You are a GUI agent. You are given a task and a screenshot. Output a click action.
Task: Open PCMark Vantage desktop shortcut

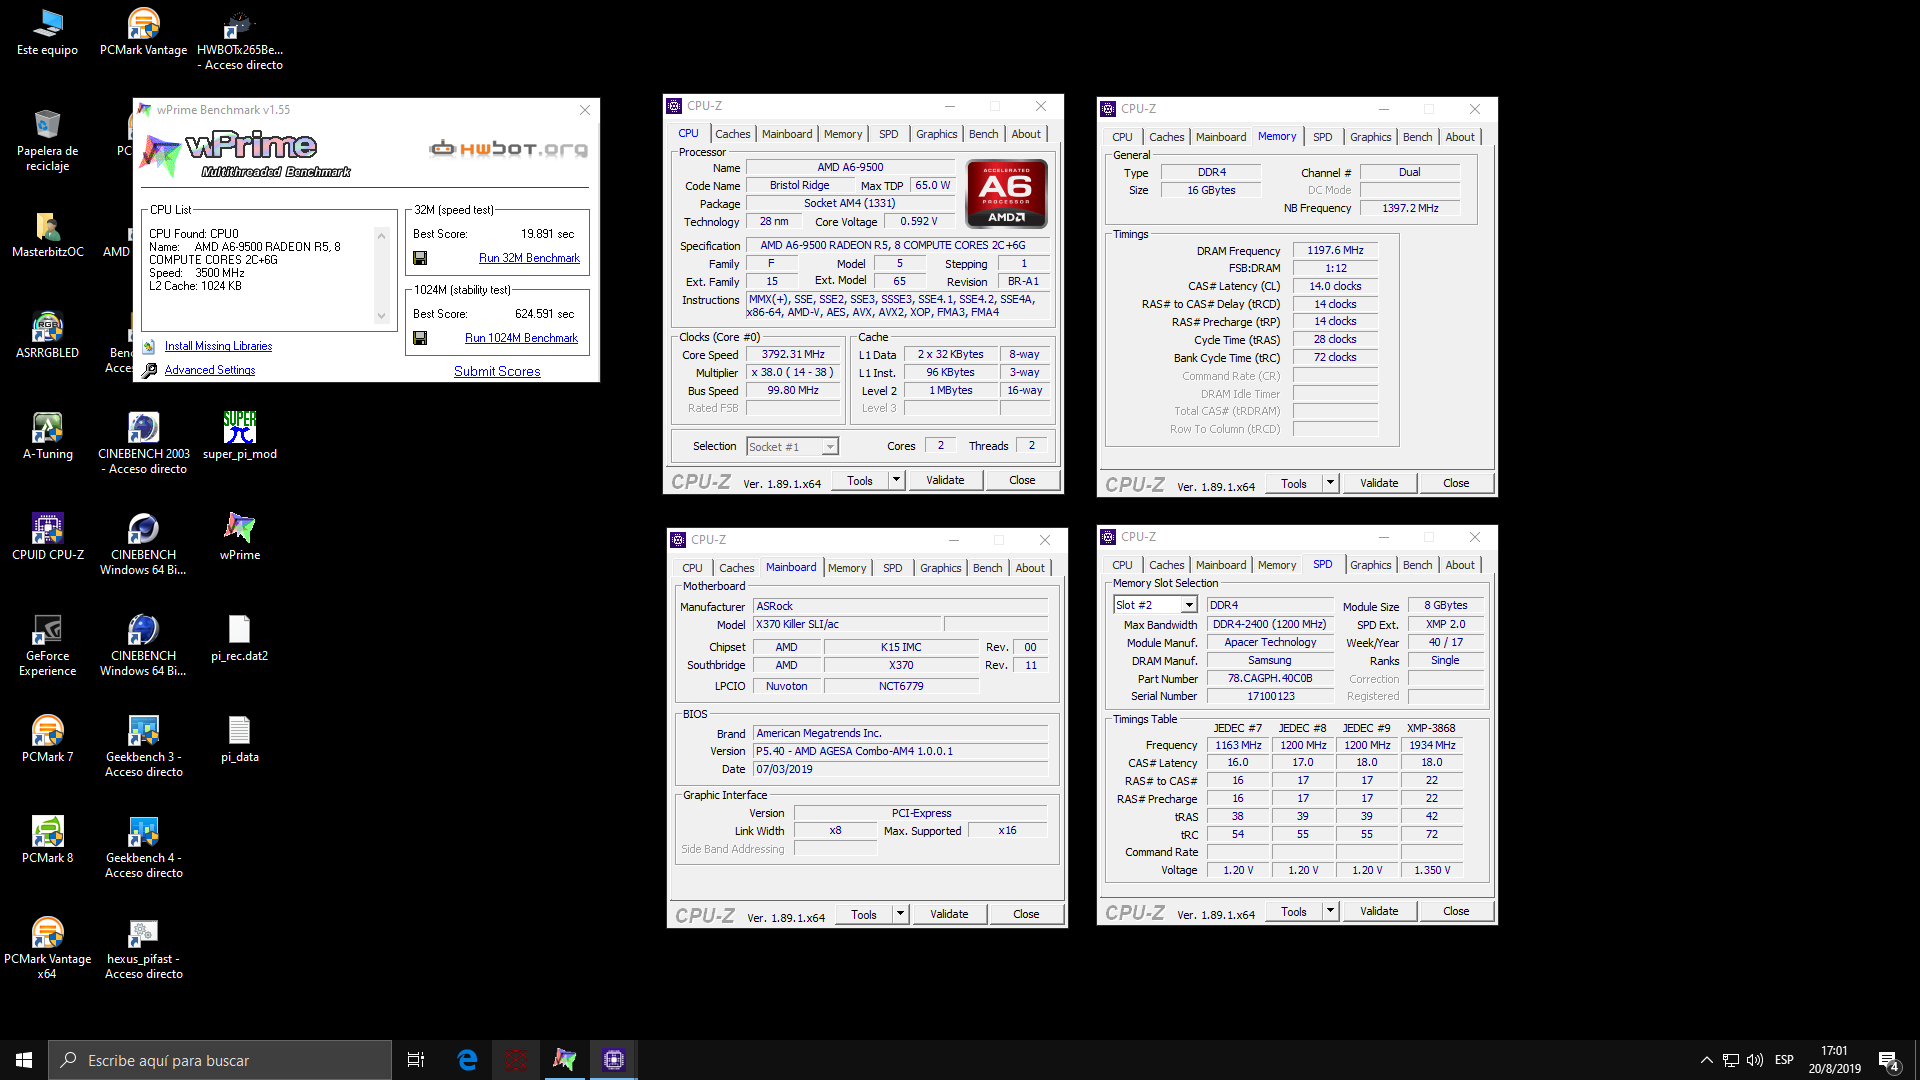point(143,33)
